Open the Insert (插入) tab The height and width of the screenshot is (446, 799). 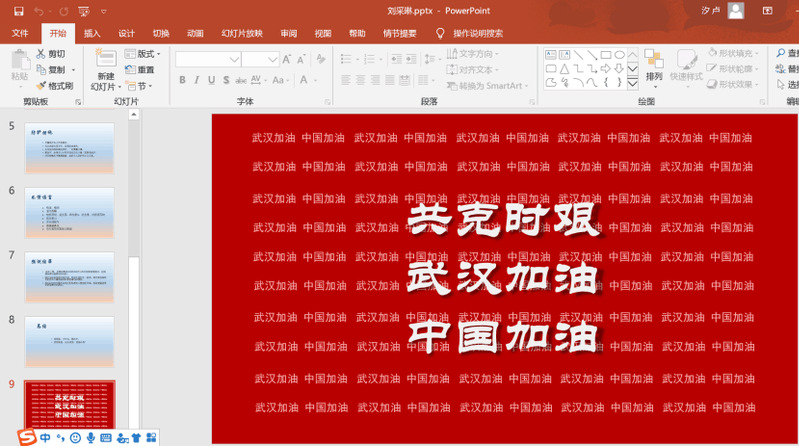coord(92,33)
